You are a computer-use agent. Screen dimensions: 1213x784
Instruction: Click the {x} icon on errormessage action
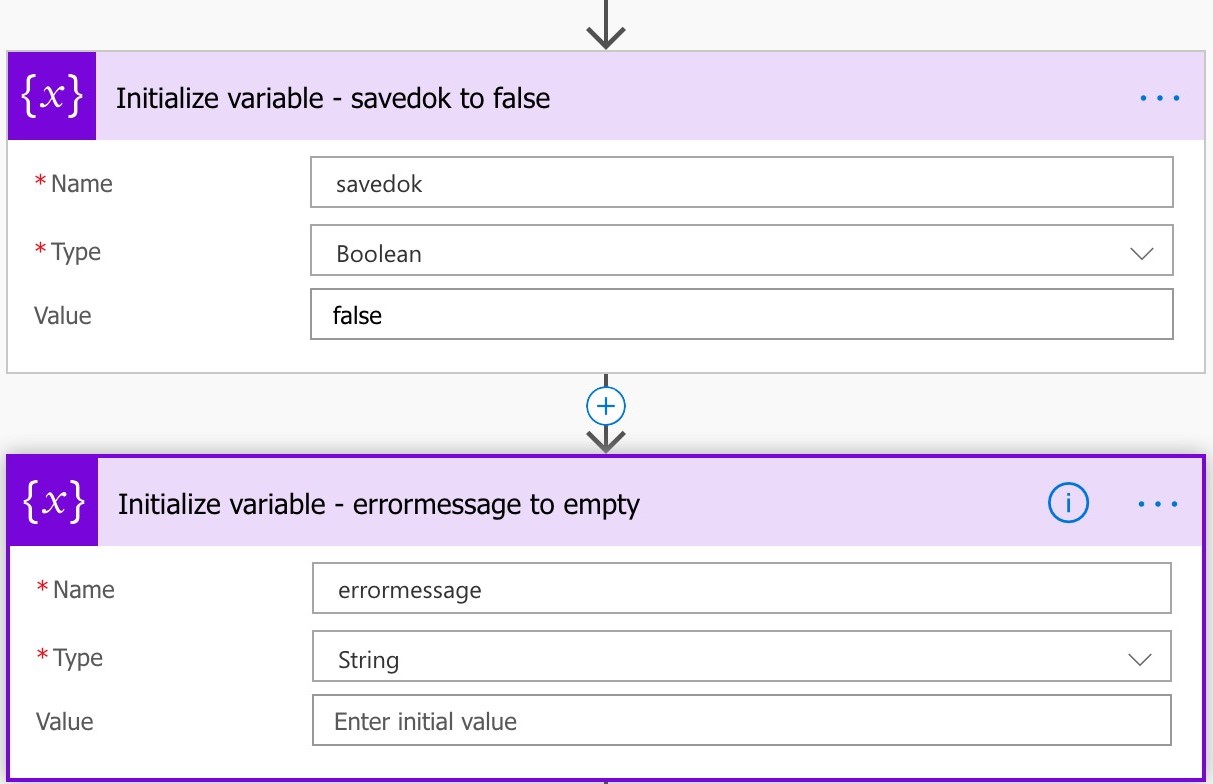[51, 503]
